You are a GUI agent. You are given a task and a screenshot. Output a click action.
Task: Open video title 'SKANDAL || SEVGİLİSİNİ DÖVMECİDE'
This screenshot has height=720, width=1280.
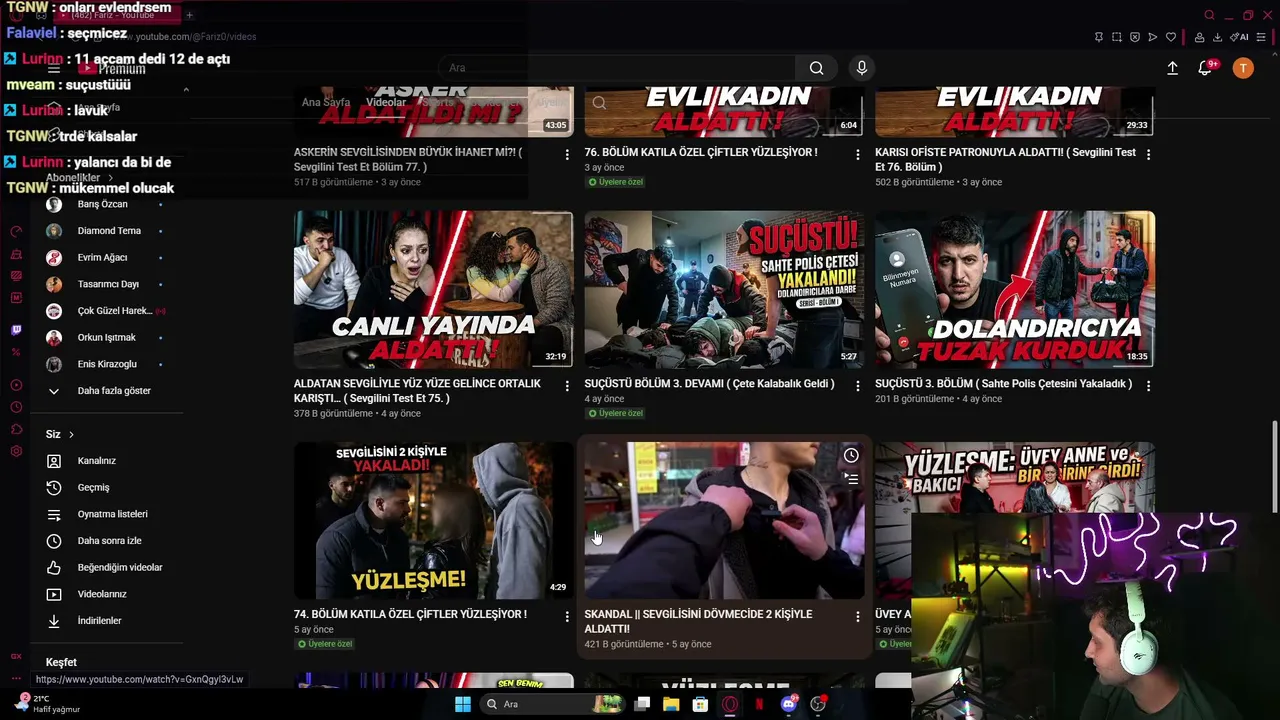699,621
